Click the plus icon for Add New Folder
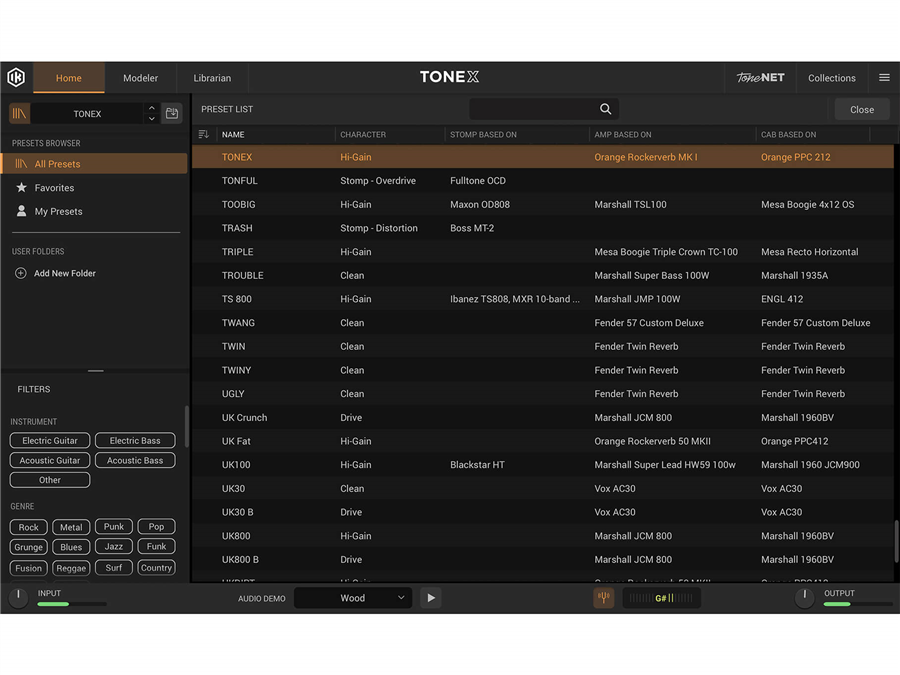Viewport: 900px width, 675px height. coord(20,273)
